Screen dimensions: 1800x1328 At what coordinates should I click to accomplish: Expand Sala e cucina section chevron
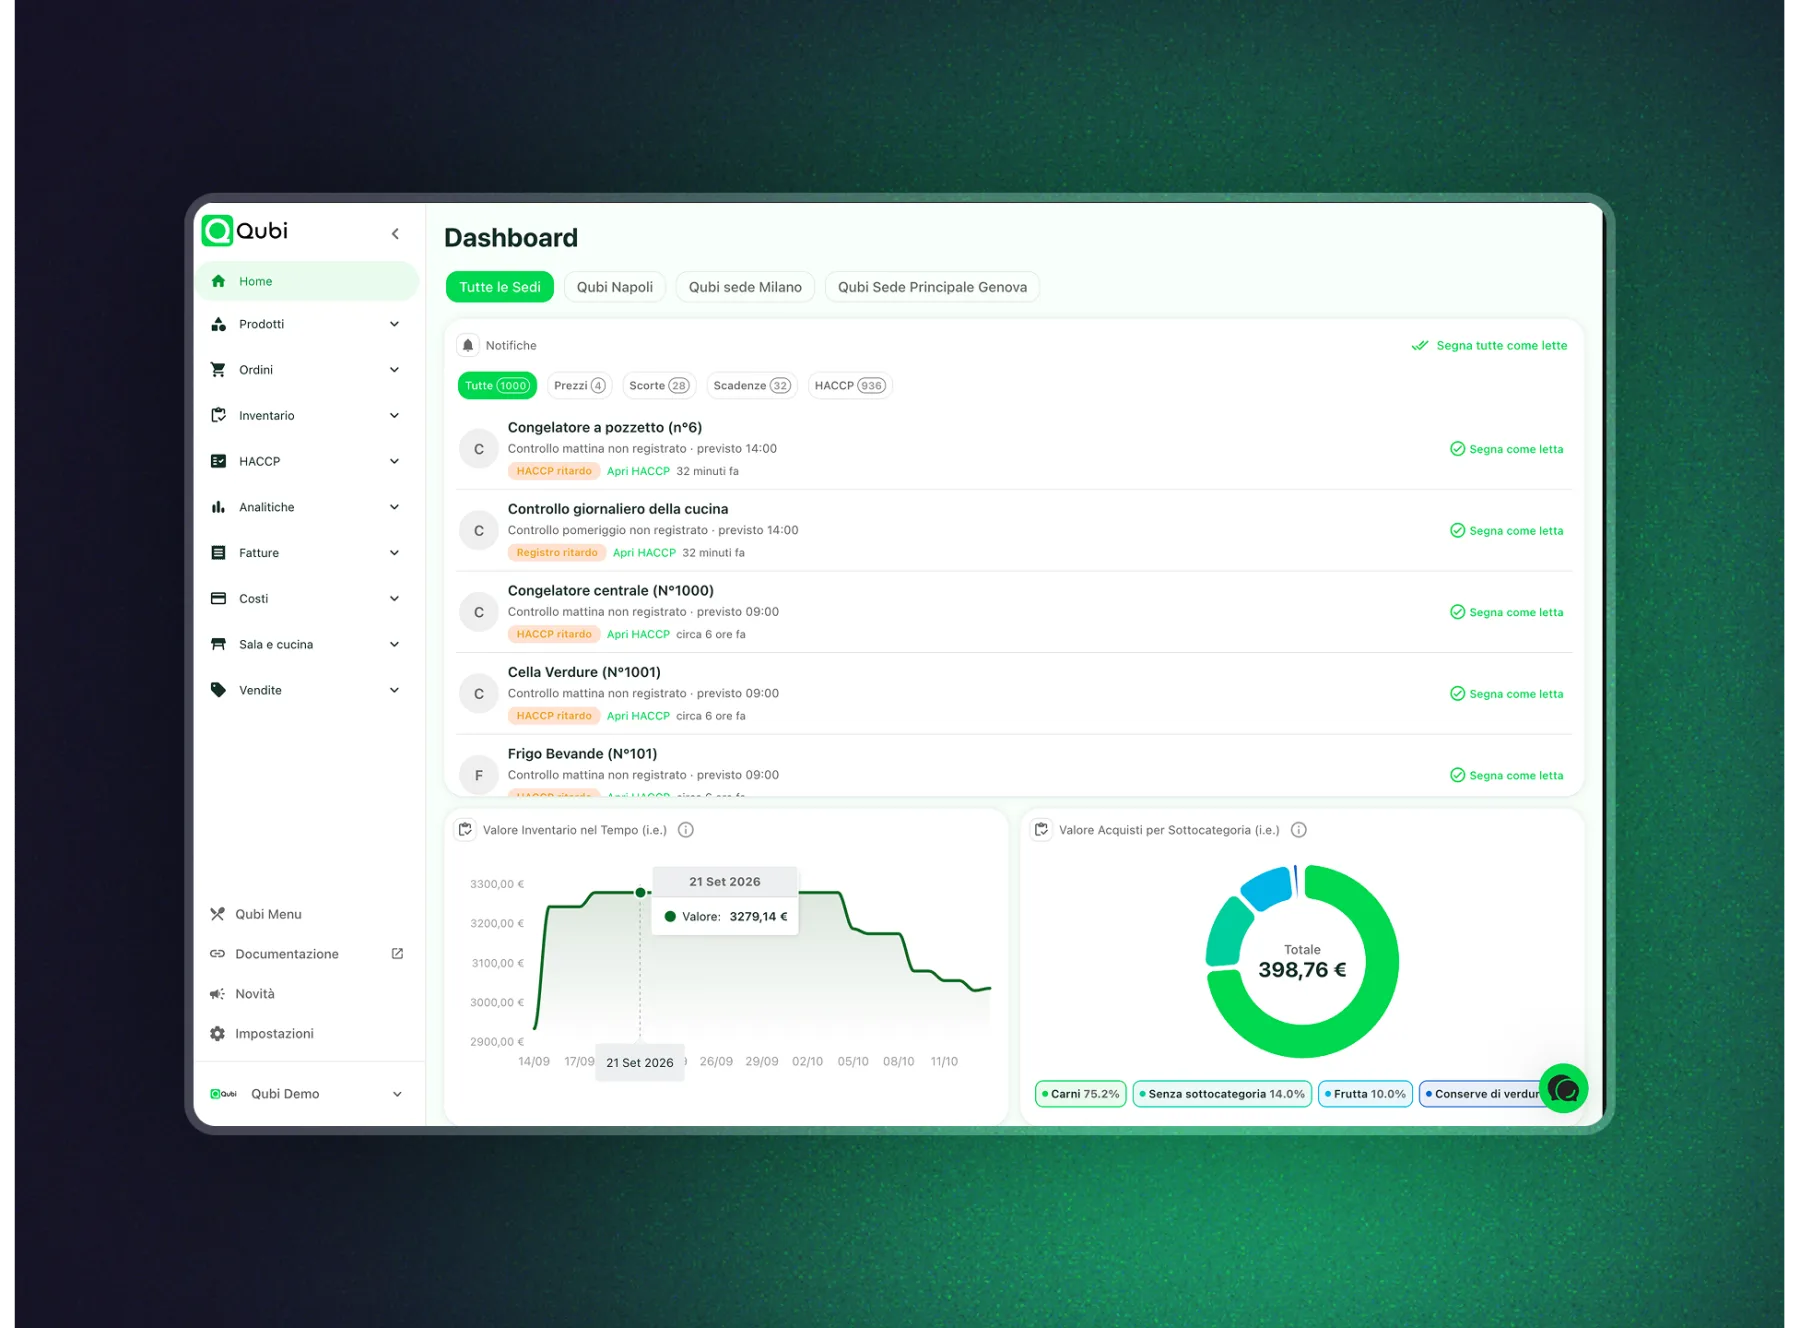coord(394,644)
